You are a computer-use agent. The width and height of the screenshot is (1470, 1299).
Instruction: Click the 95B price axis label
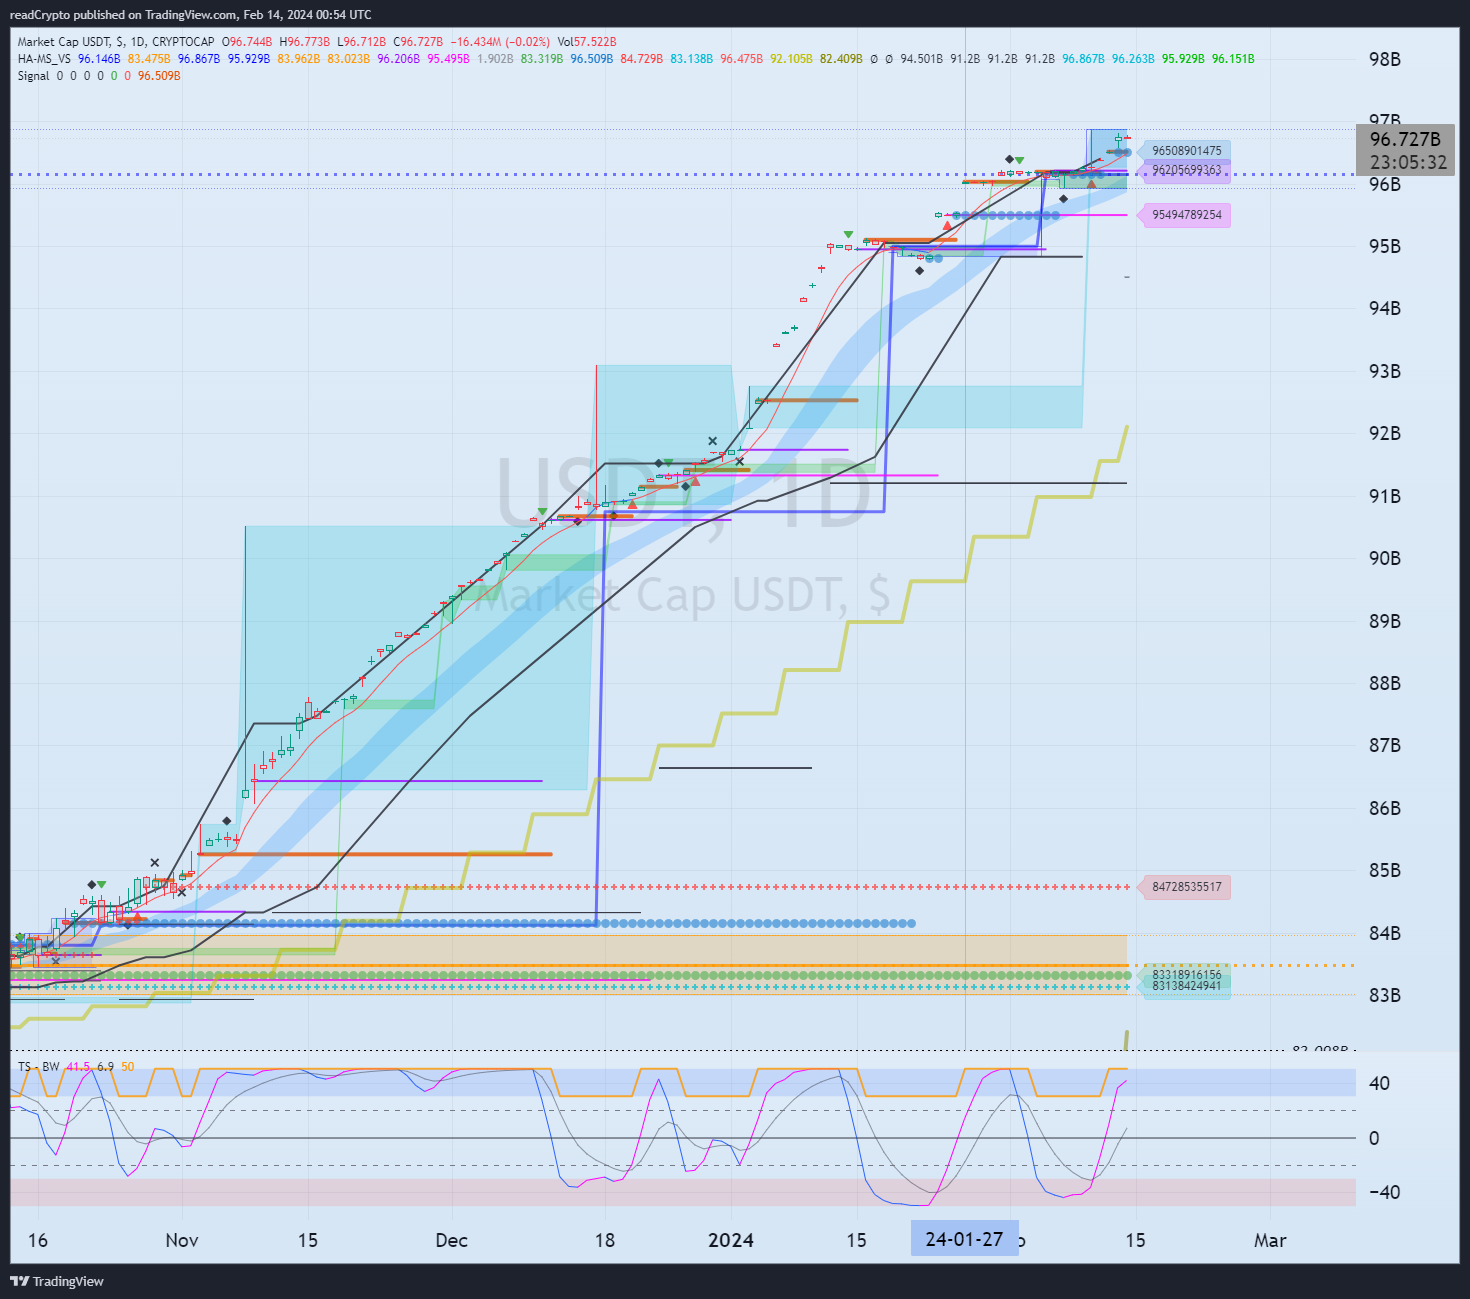tap(1385, 246)
